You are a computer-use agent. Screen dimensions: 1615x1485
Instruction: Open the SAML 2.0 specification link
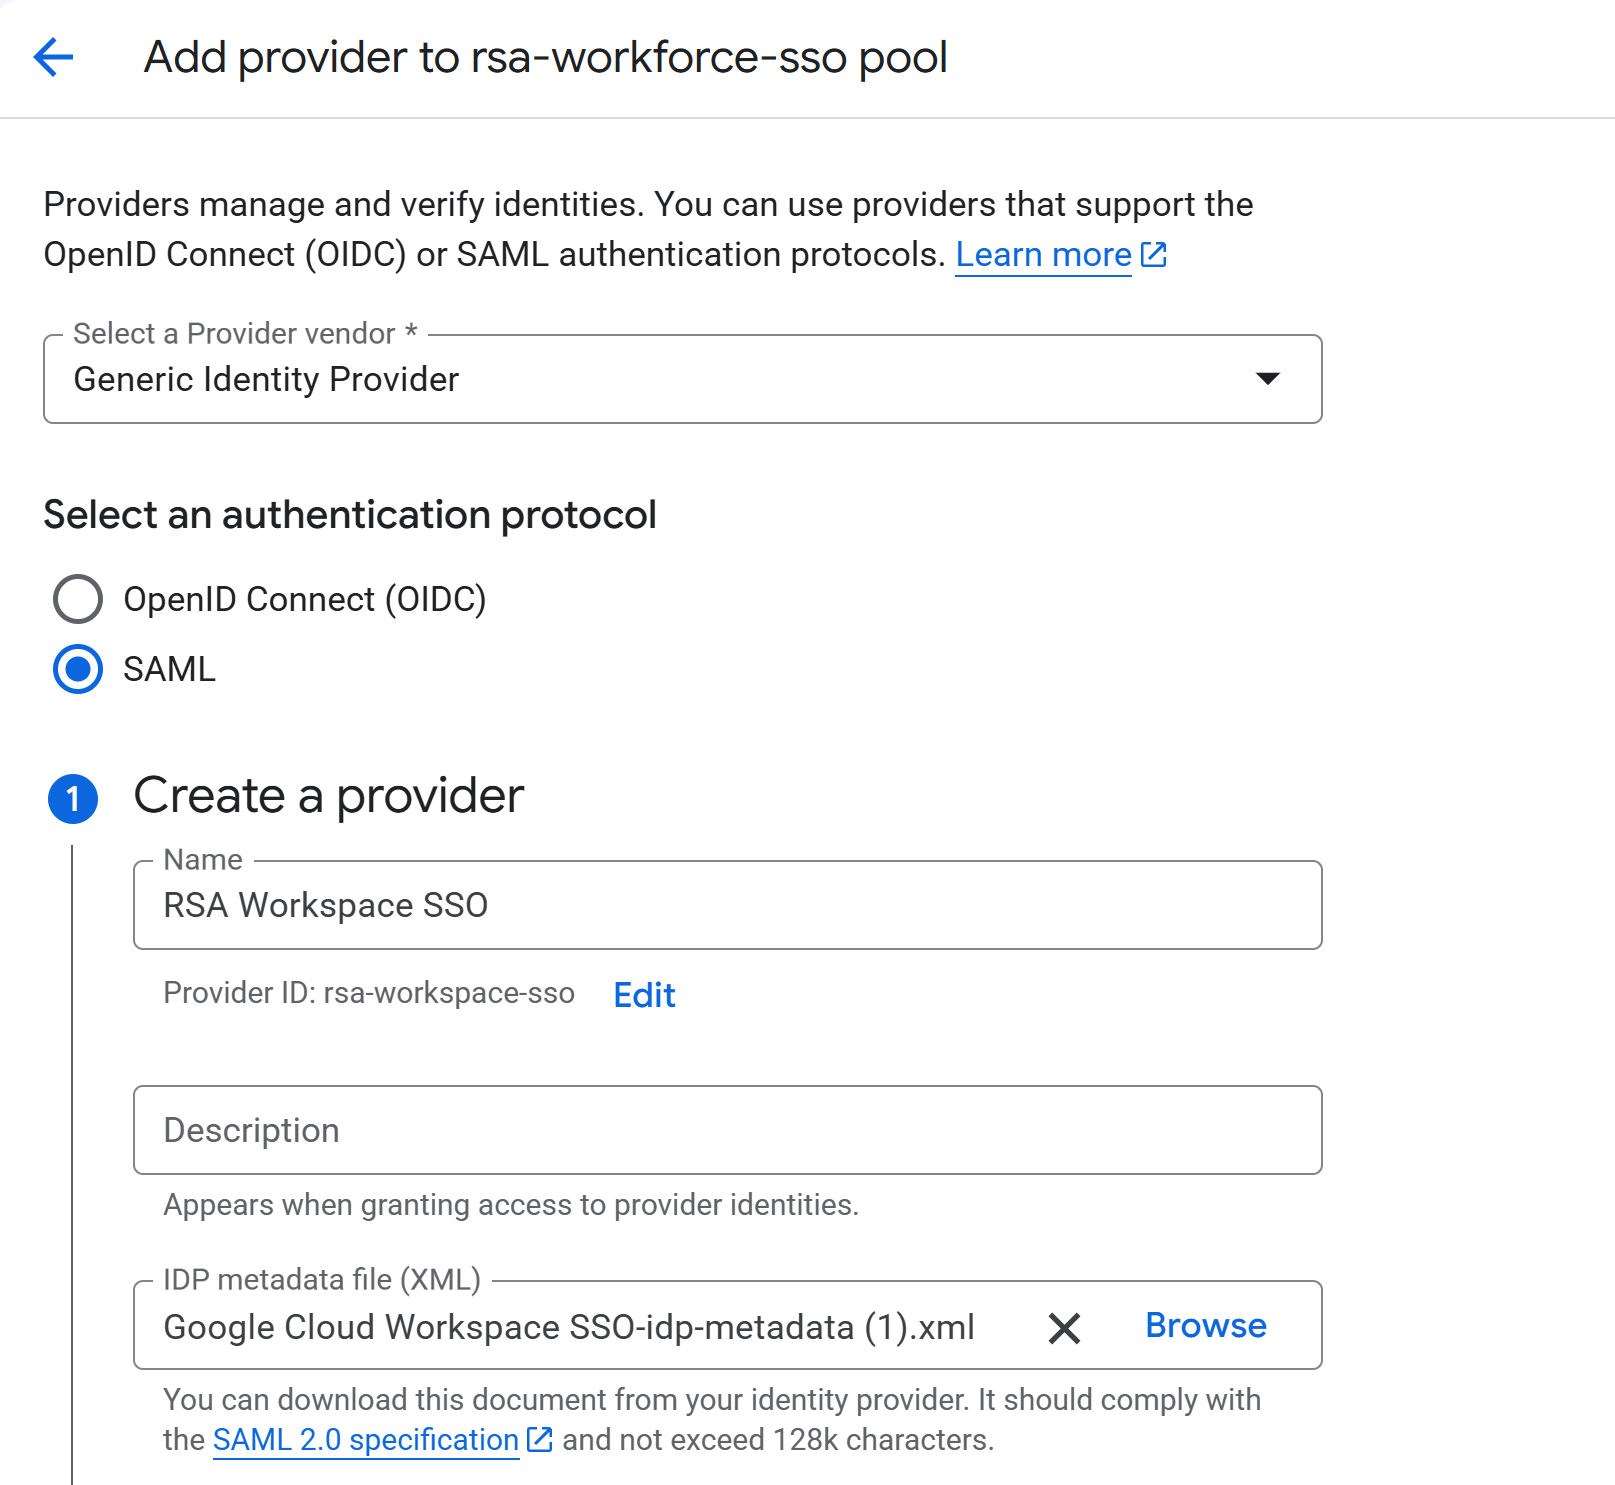[365, 1440]
